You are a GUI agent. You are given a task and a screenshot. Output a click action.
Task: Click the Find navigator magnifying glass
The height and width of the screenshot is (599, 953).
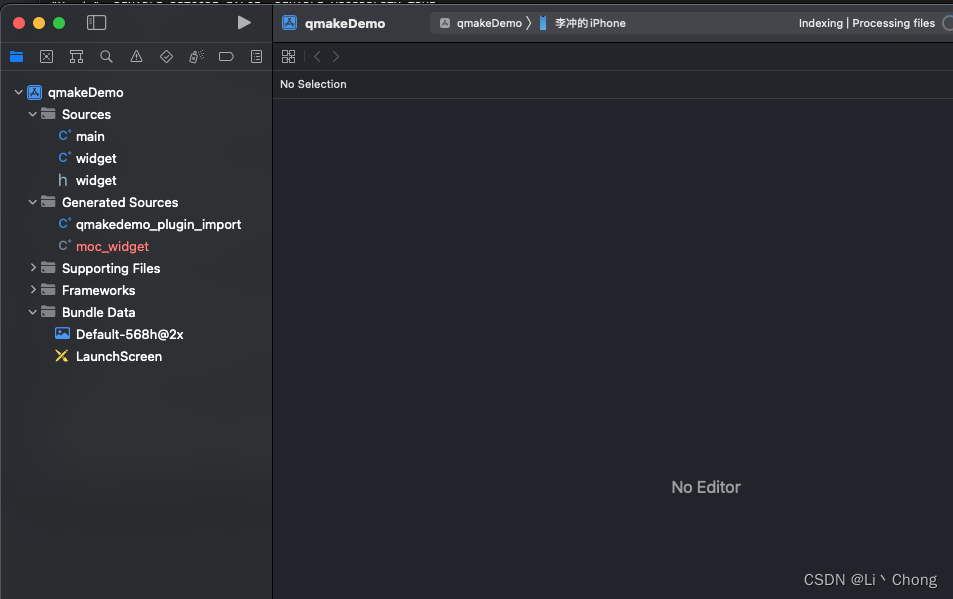pos(106,57)
